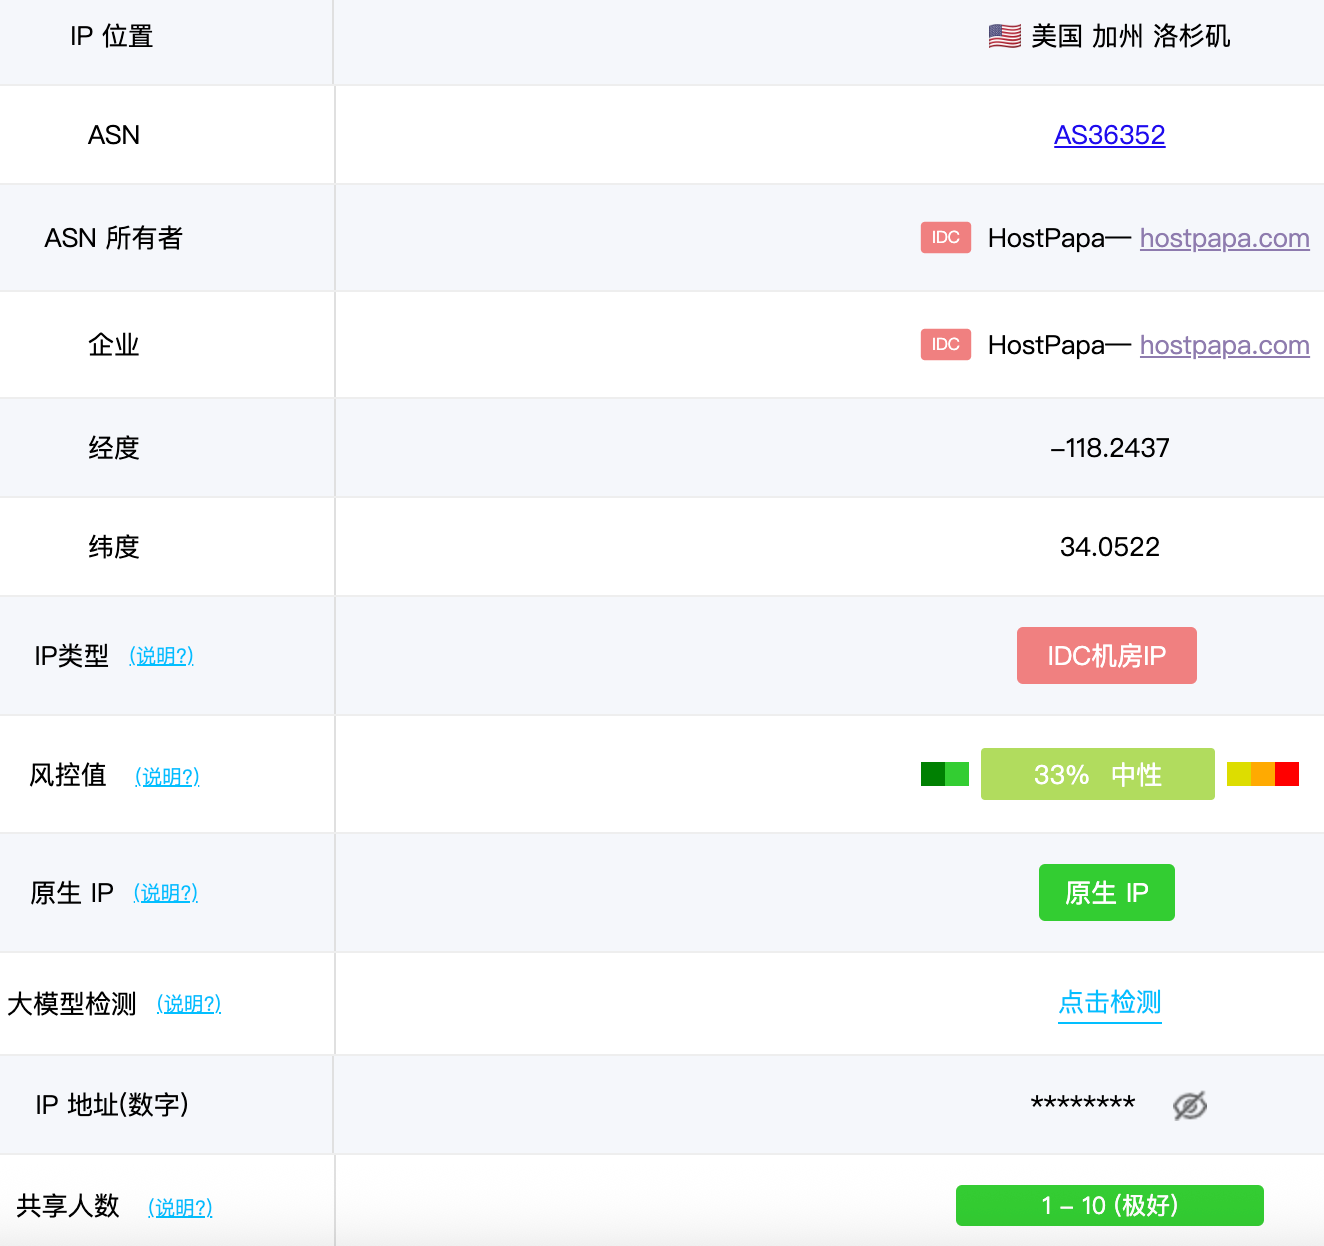Open hostpapa.com link in 企业 row
Image resolution: width=1324 pixels, height=1246 pixels.
pos(1224,345)
